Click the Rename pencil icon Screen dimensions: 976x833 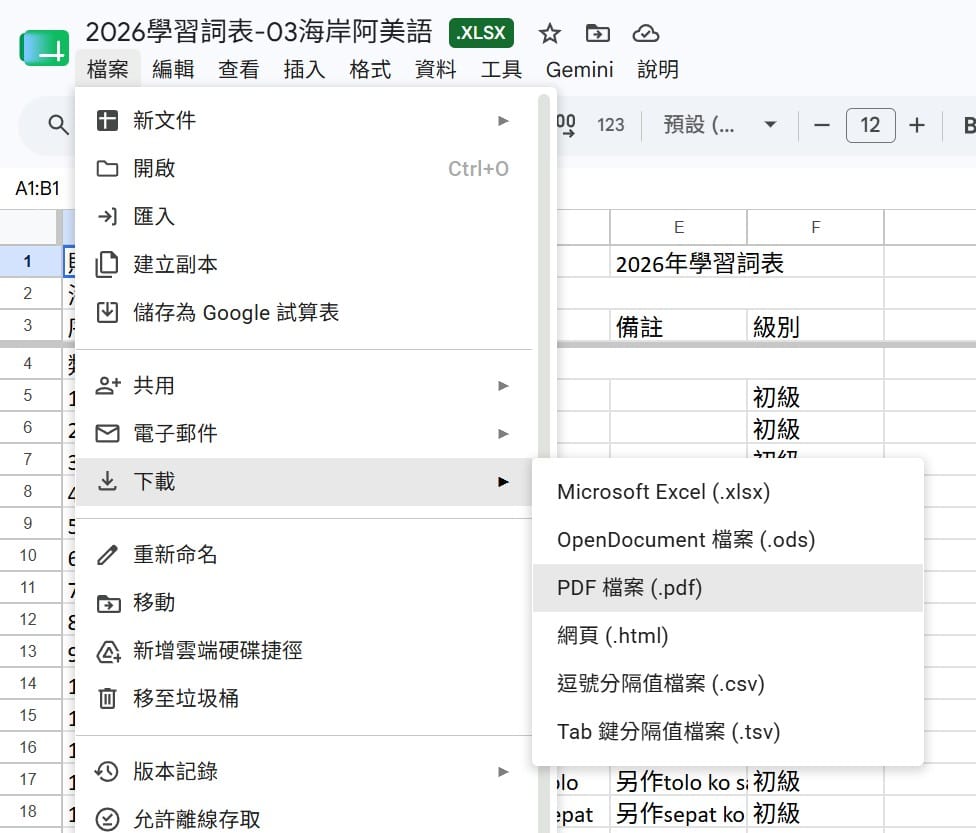pyautogui.click(x=107, y=554)
